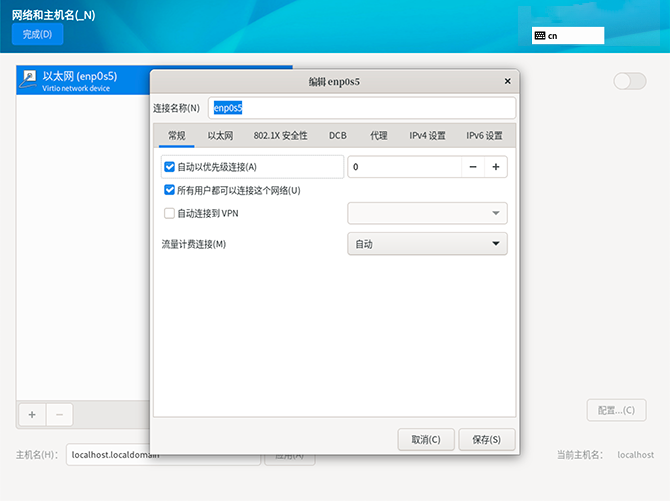Expand the VPN selection dropdown
Image resolution: width=670 pixels, height=501 pixels.
click(427, 213)
